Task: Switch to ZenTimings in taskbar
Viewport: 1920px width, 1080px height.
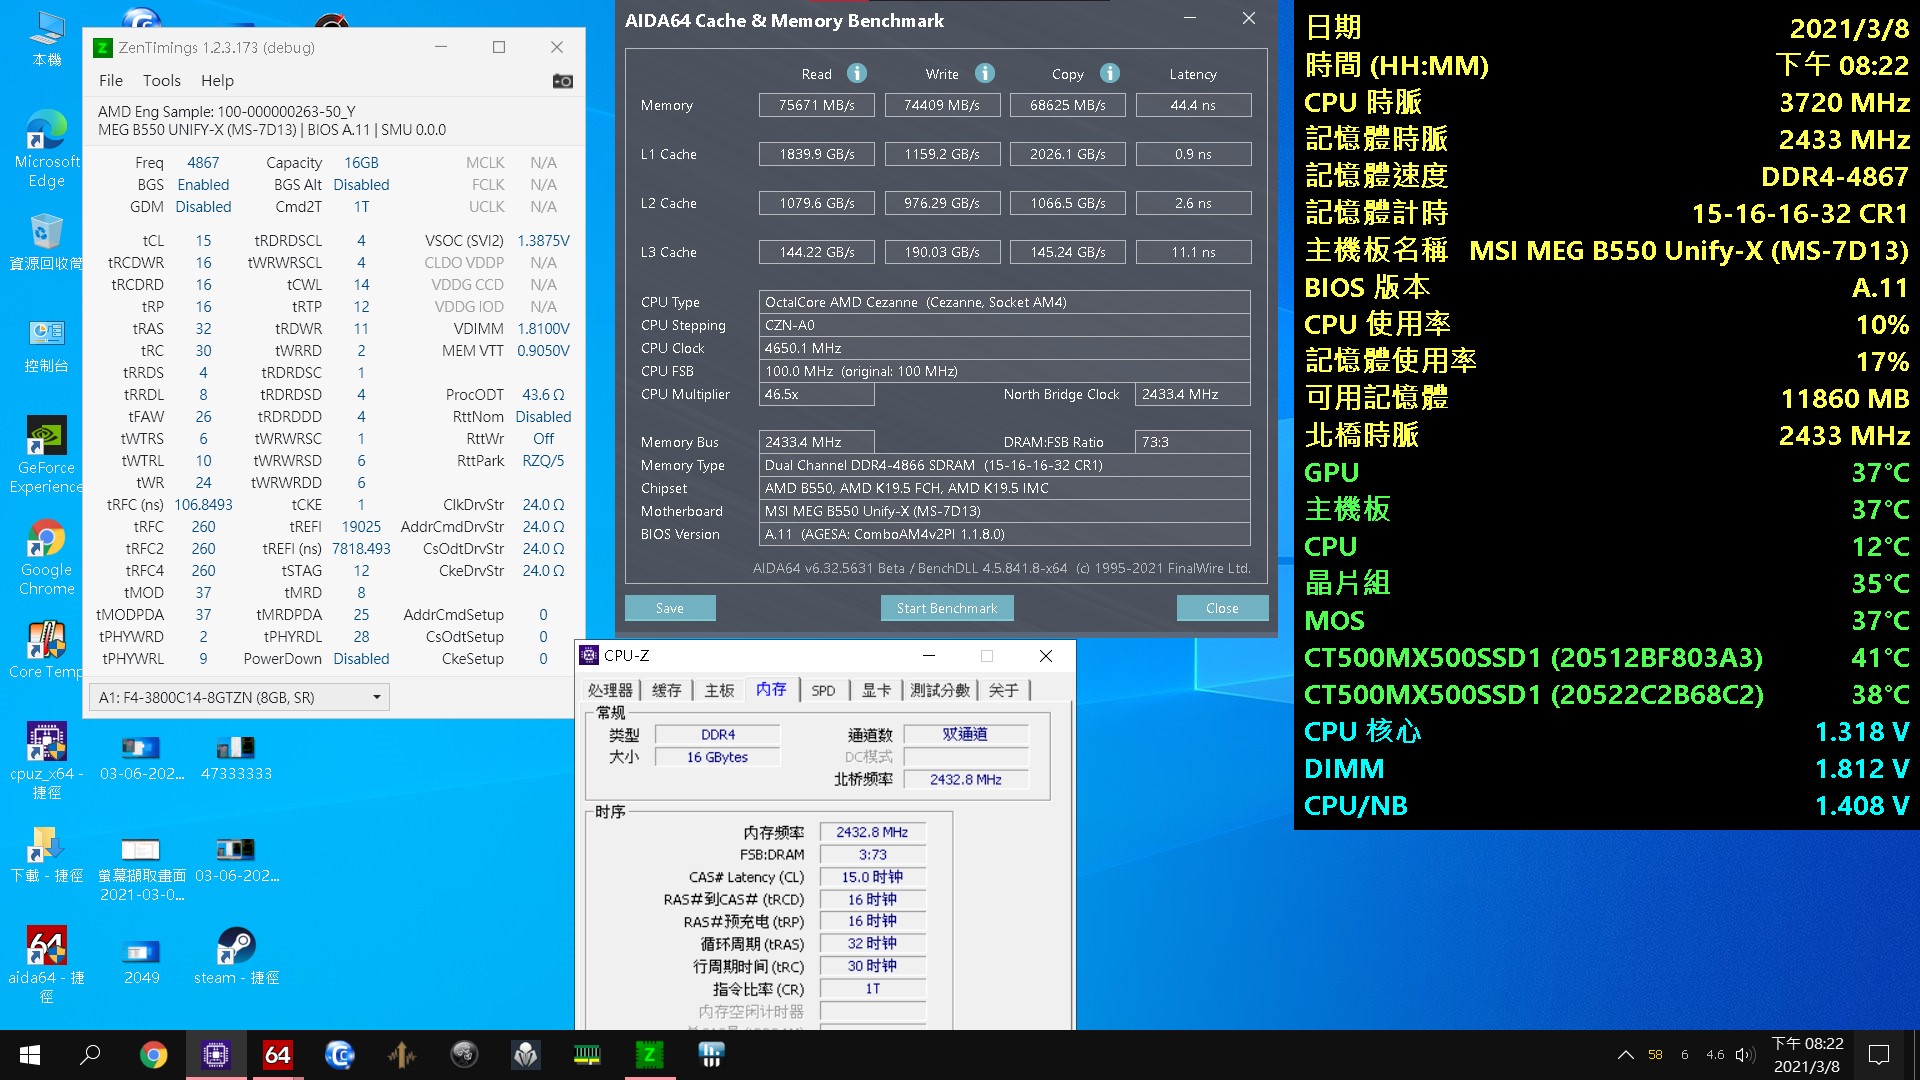Action: point(649,1055)
